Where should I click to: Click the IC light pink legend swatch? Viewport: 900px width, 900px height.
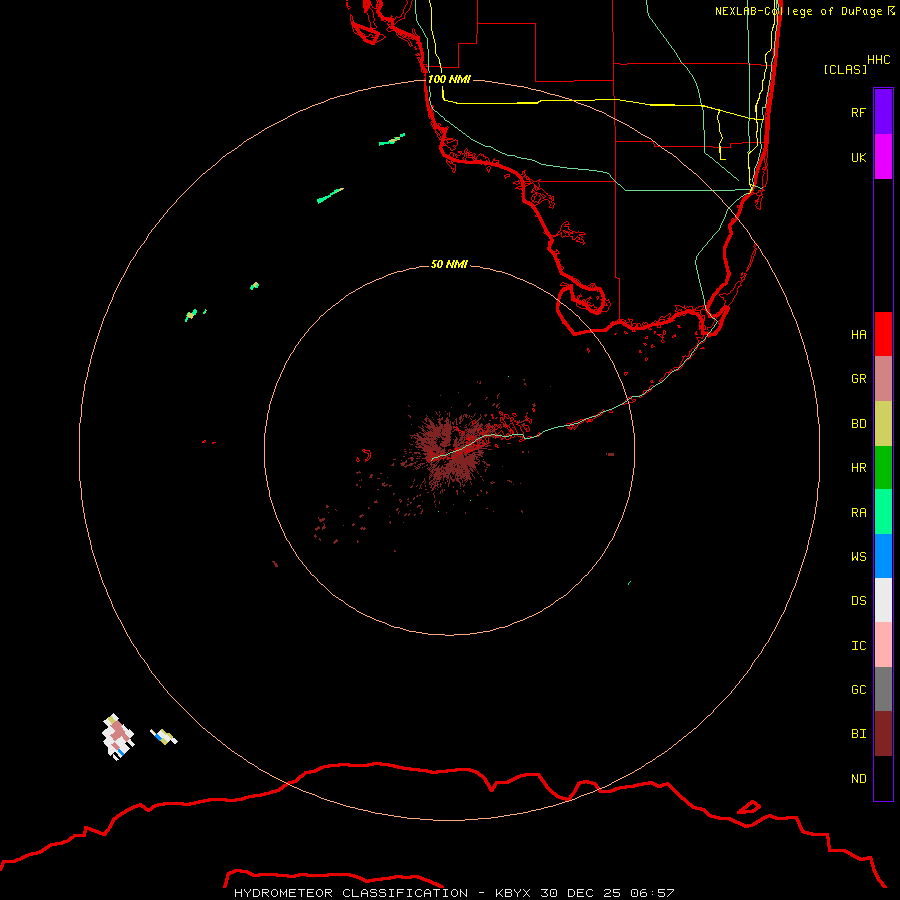883,645
